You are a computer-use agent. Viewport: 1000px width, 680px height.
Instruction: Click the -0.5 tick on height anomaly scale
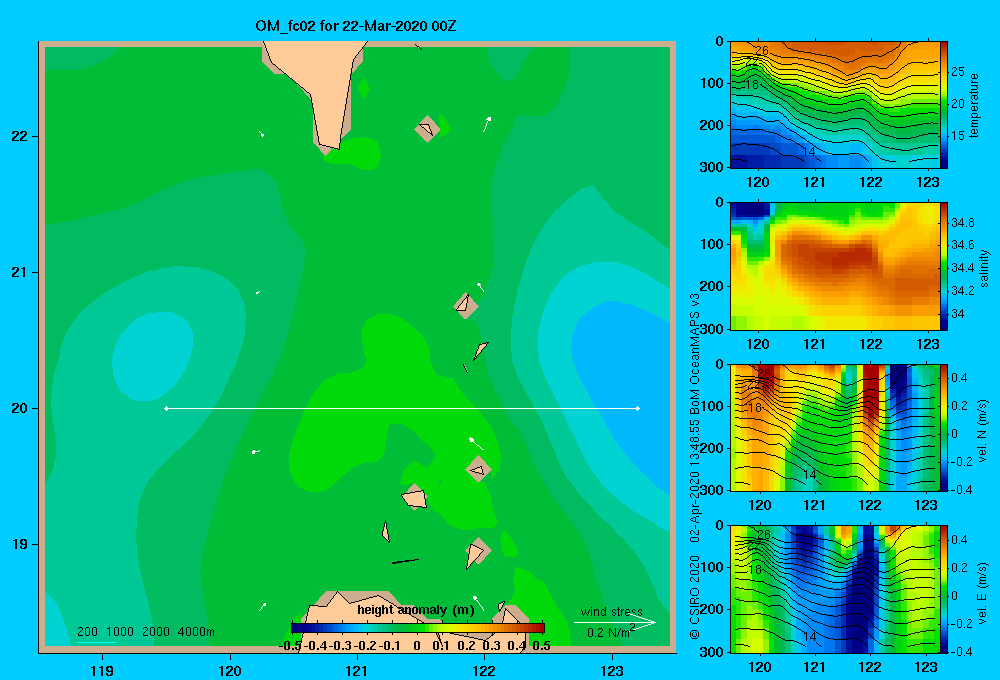[x=290, y=646]
